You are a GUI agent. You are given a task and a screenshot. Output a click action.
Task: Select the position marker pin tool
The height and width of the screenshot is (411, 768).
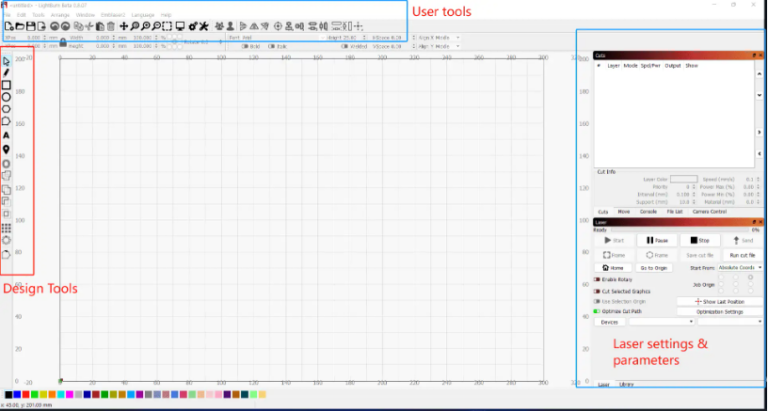click(x=6, y=149)
